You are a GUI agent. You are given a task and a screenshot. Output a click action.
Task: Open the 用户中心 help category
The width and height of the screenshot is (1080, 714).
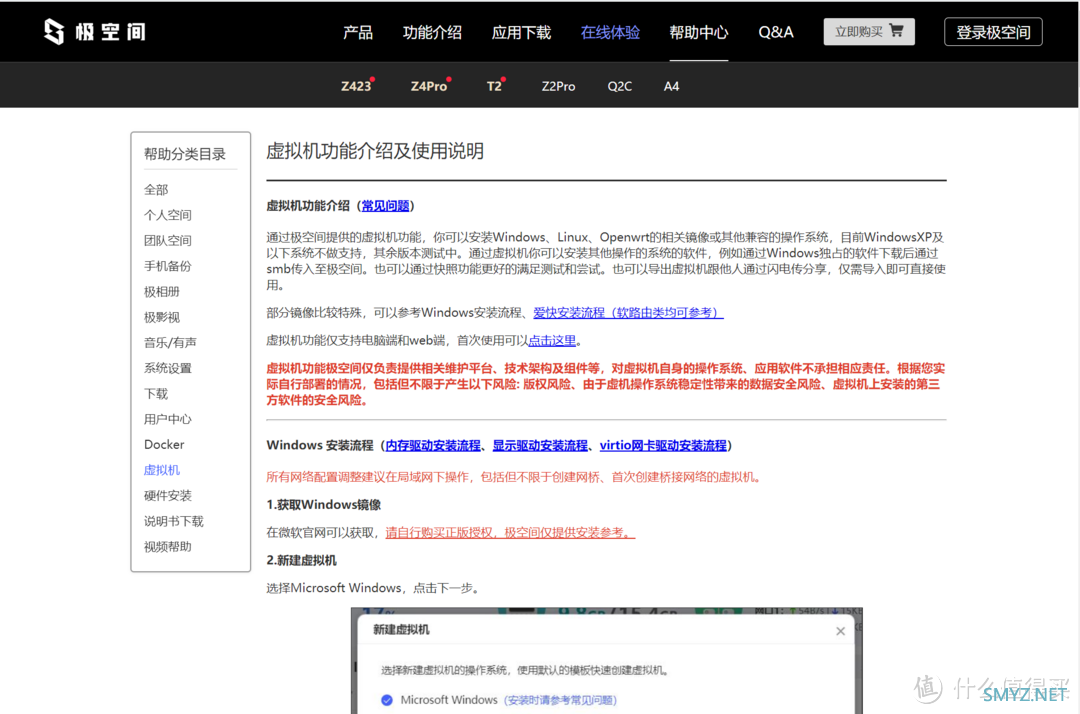(x=167, y=419)
